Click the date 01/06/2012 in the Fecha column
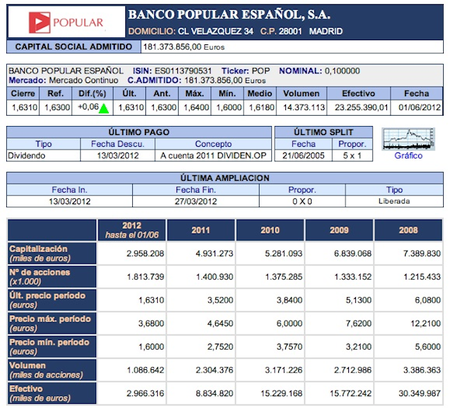This screenshot has width=450, height=408. (420, 107)
